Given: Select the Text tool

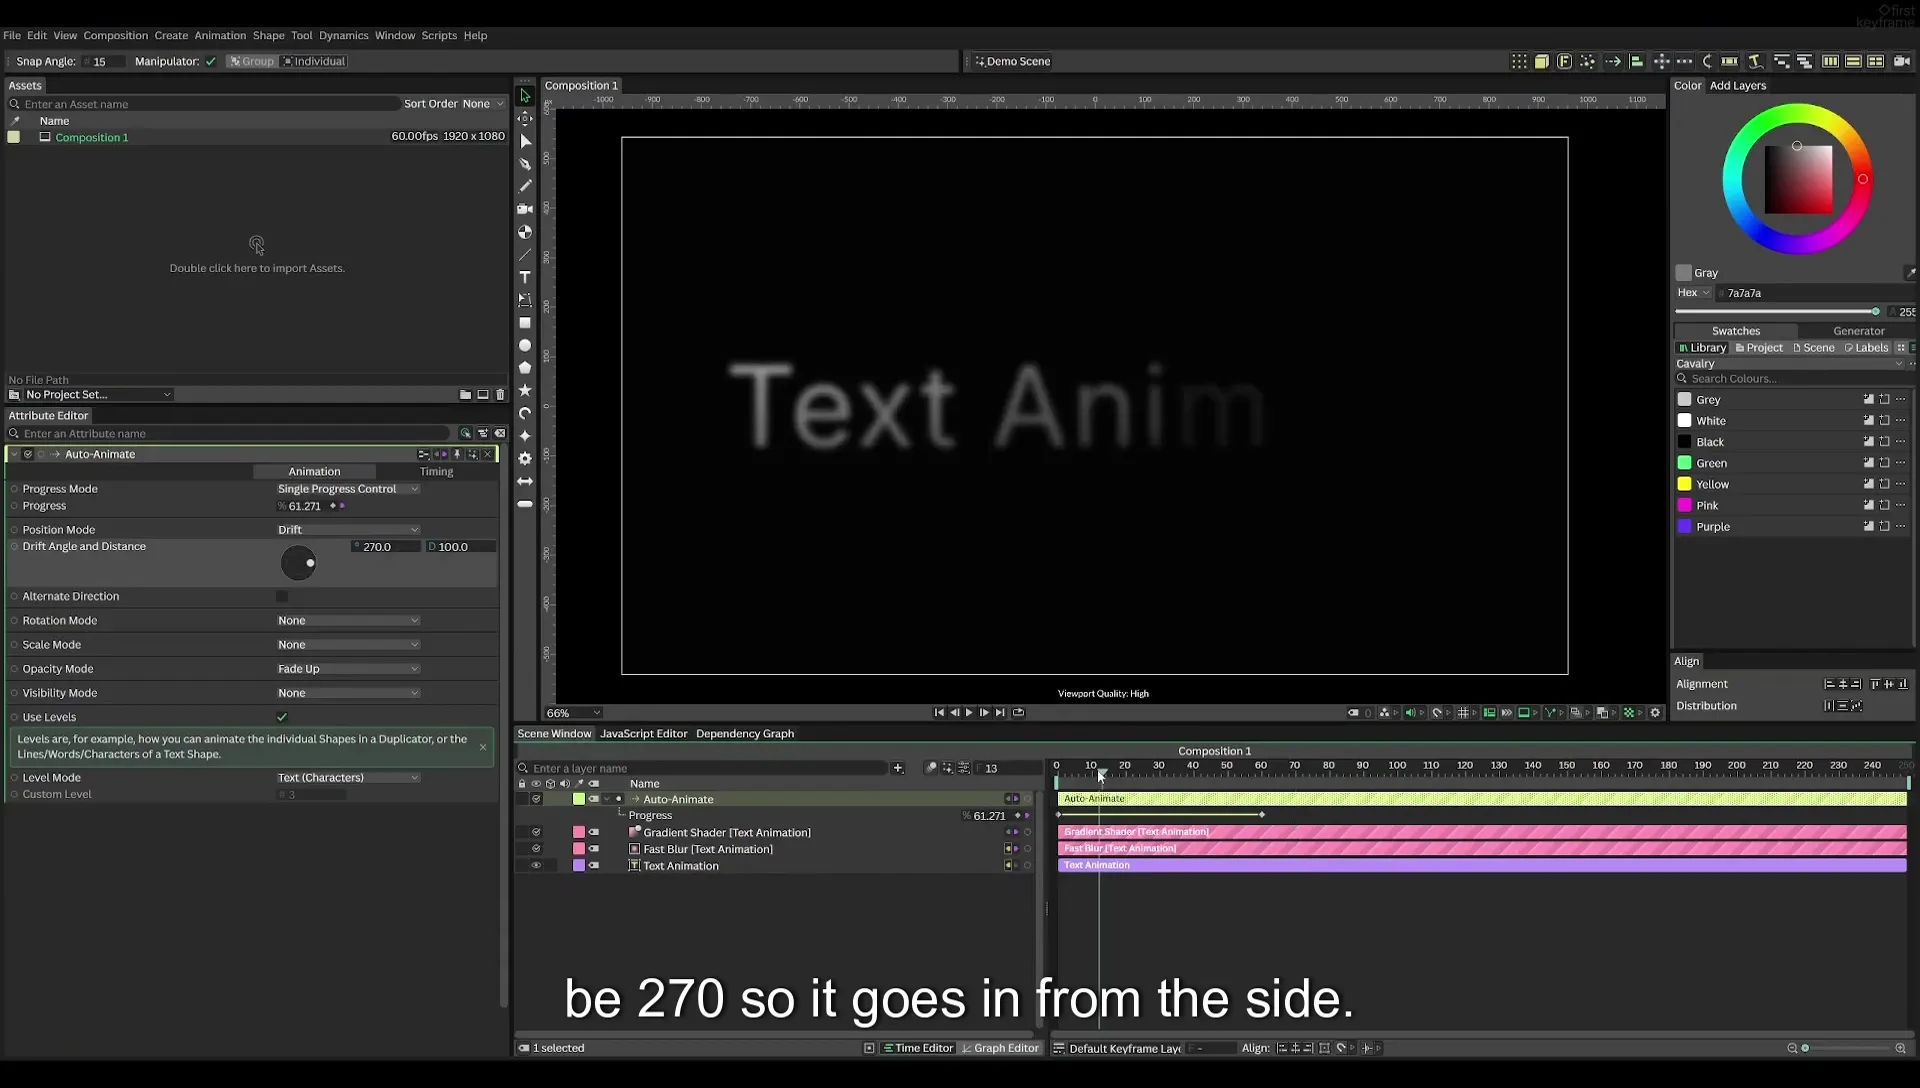Looking at the screenshot, I should [x=525, y=277].
